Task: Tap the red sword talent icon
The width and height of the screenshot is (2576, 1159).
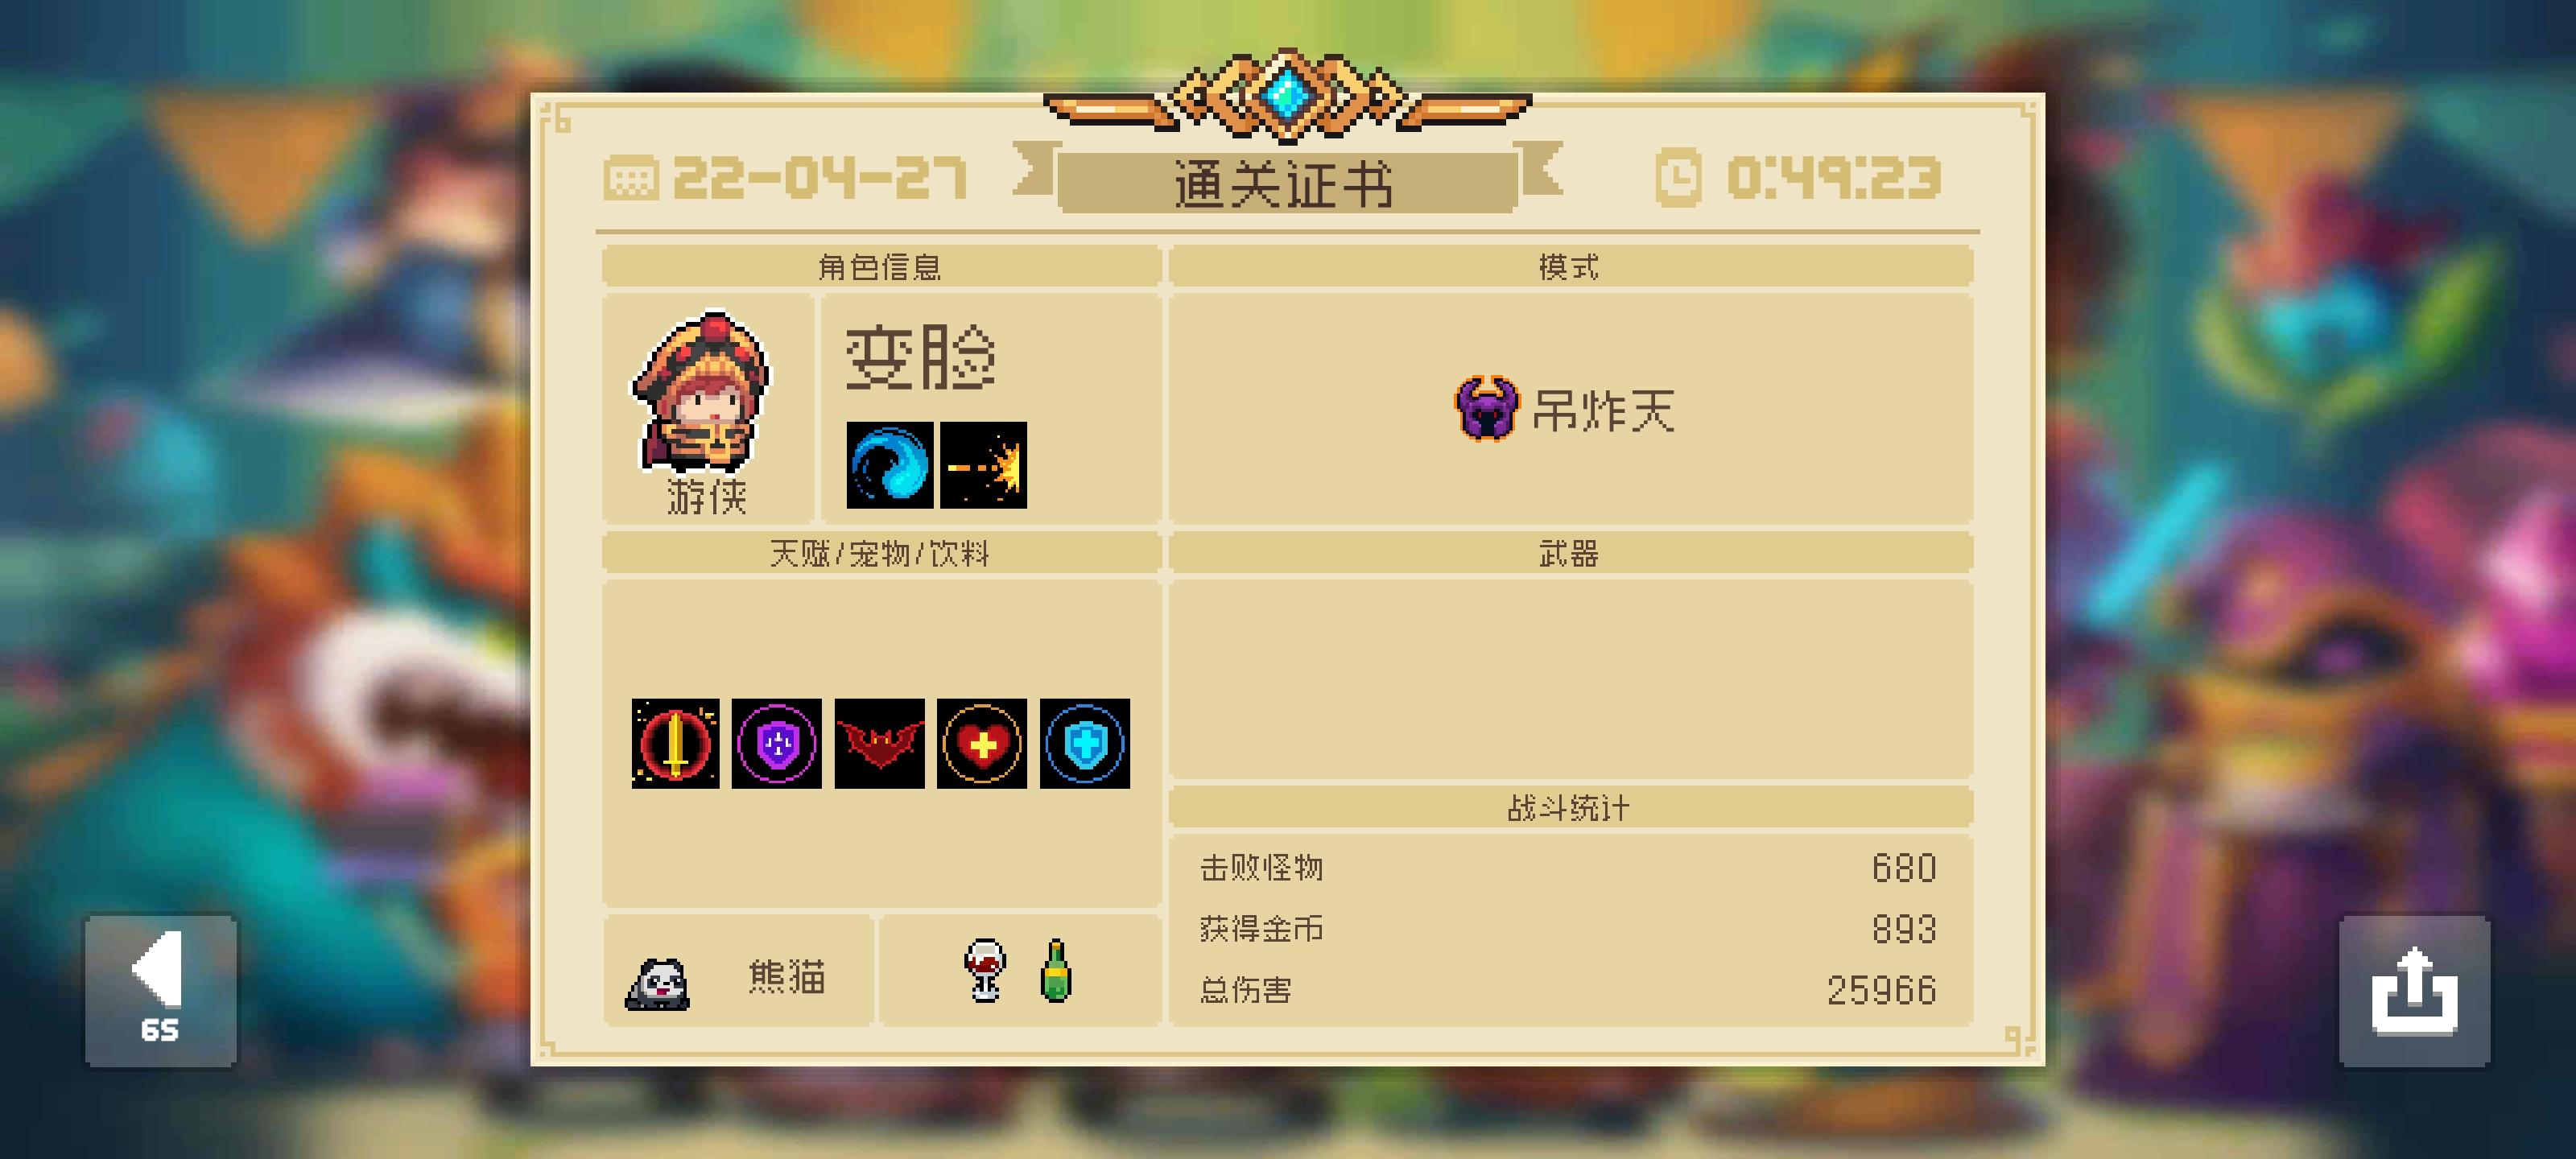Action: click(675, 743)
